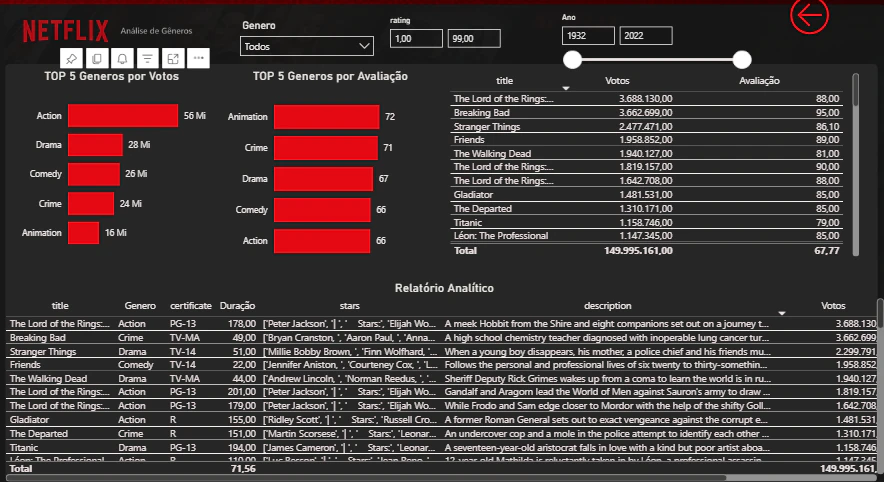
Task: Sort top table by Avaliação header
Action: click(759, 81)
